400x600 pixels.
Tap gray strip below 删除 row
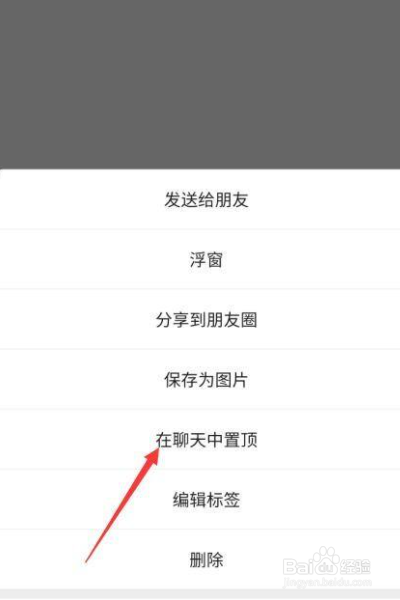[200, 595]
